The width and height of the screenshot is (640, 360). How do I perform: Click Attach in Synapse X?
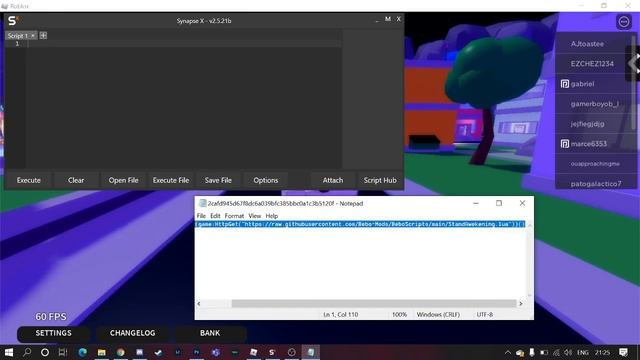point(333,180)
